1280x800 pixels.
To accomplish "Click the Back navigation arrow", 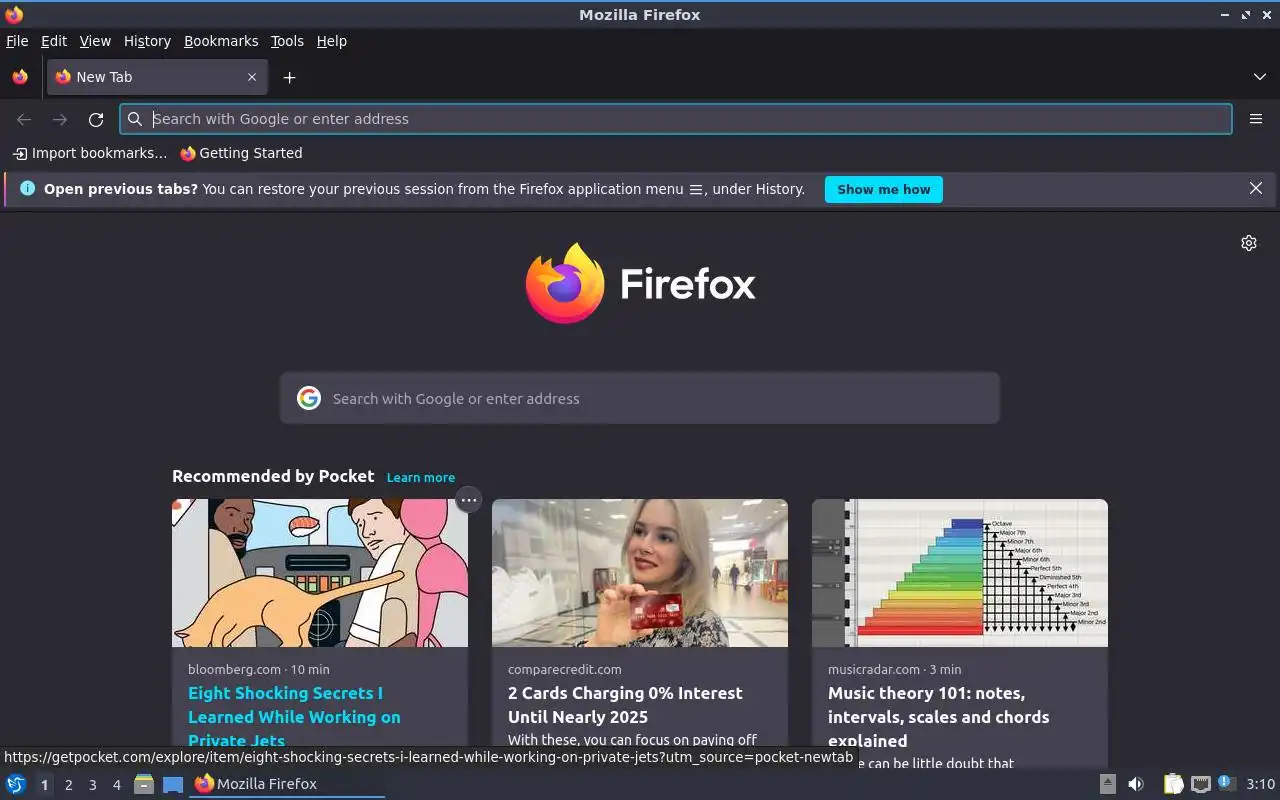I will click(x=24, y=119).
